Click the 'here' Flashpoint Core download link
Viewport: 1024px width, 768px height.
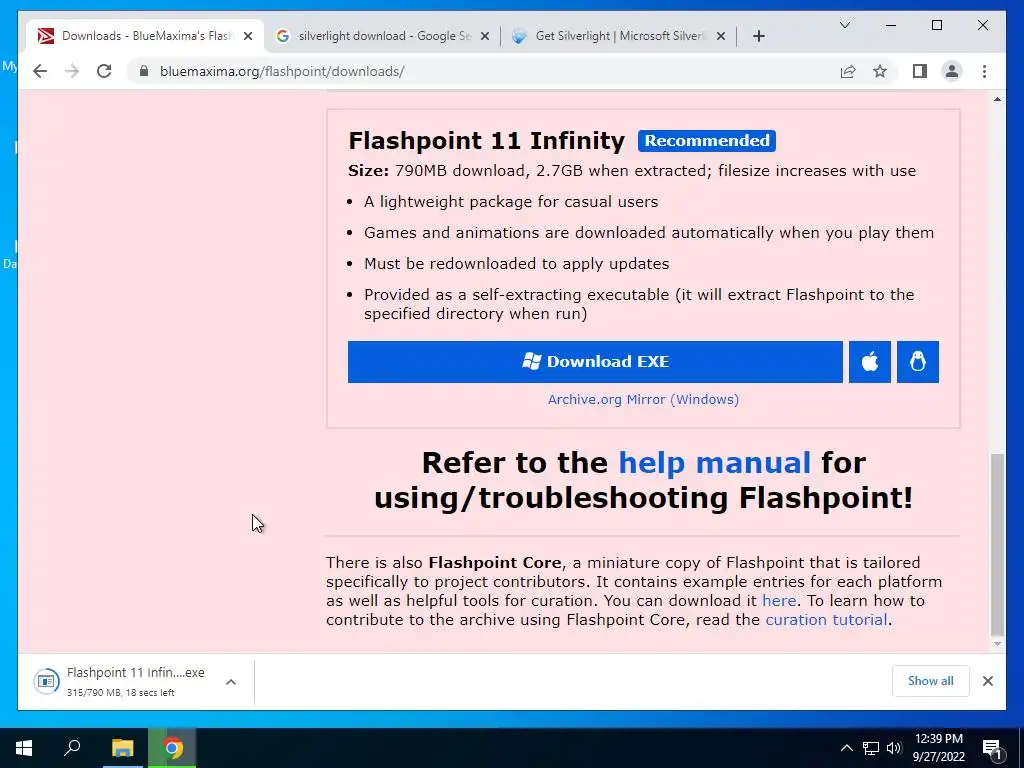pyautogui.click(x=779, y=600)
